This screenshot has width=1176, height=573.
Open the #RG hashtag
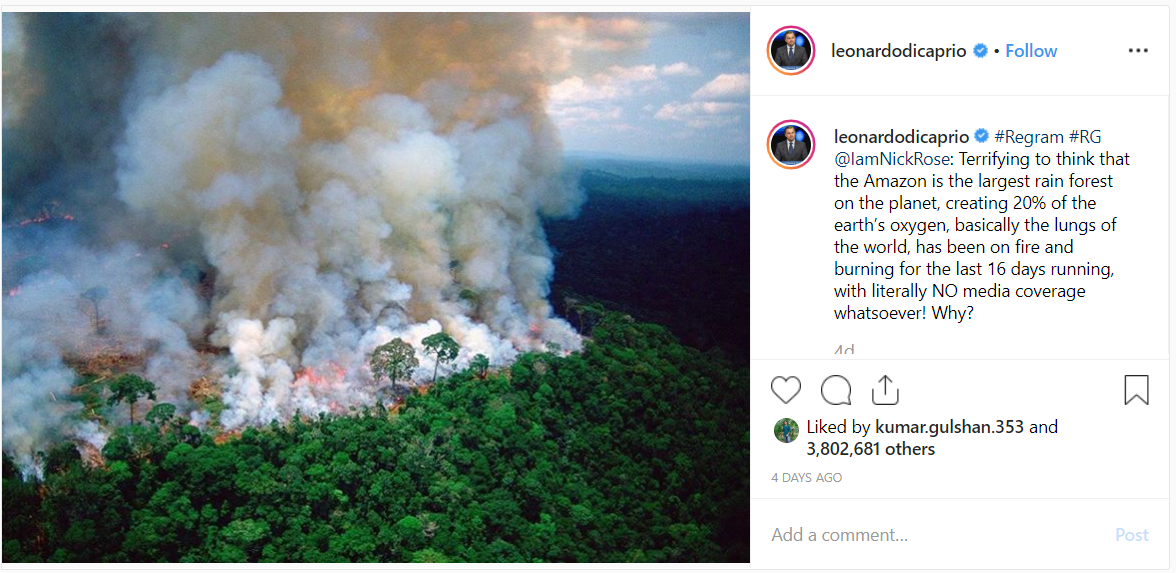[1085, 137]
